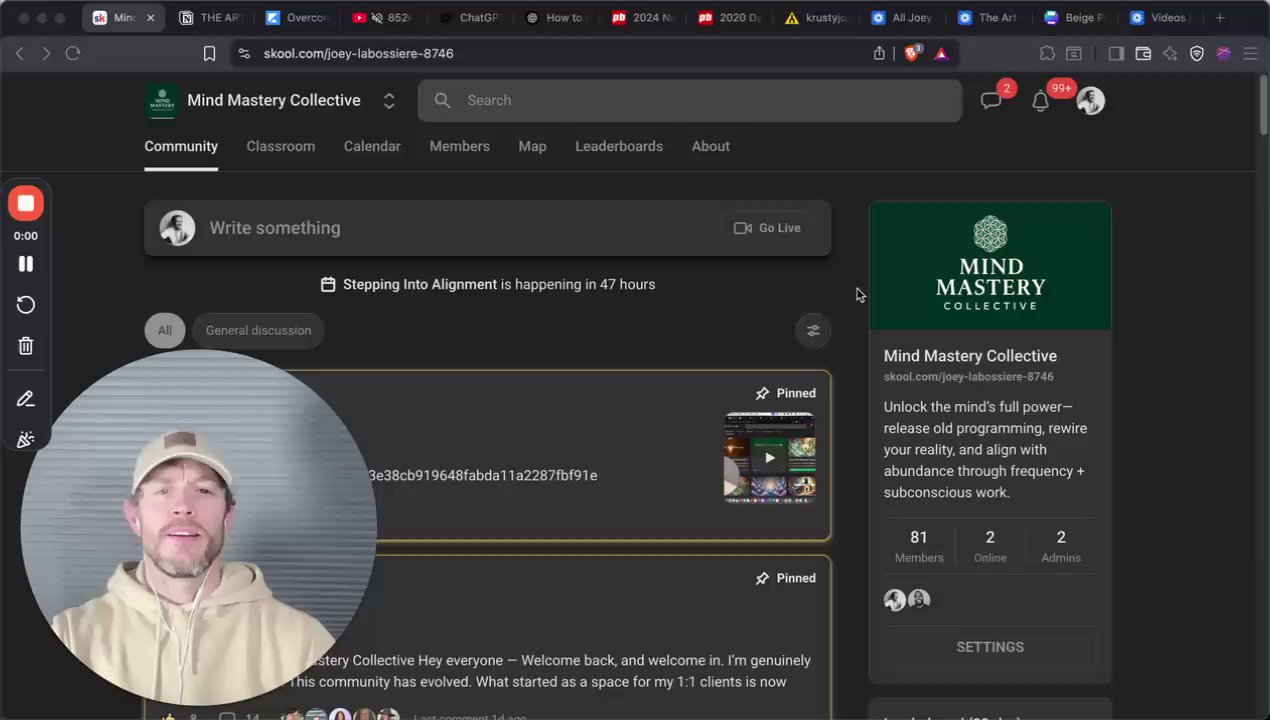Switch to the Notion THE ART tab
Screen dimensions: 1270x720
click(x=211, y=18)
